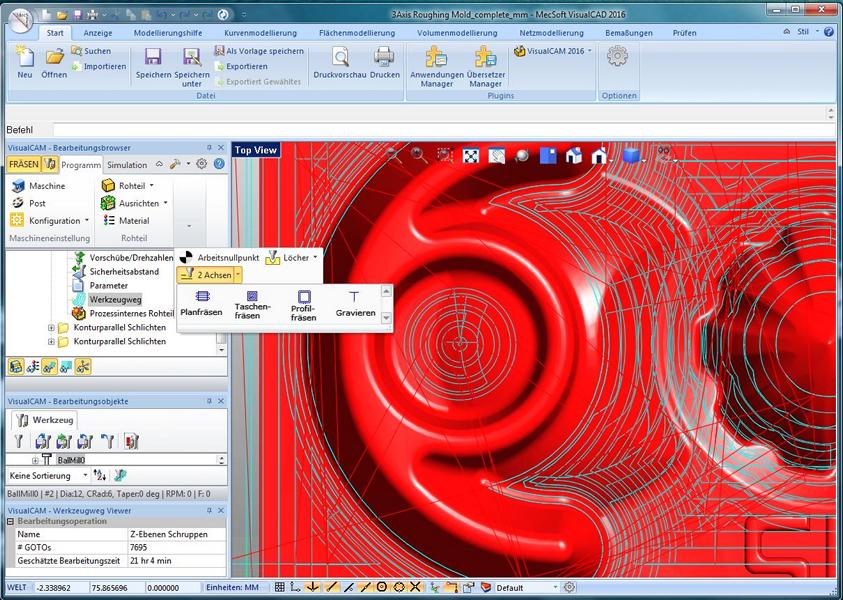The image size is (843, 600).
Task: Switch to the Simulation tab
Action: (127, 165)
